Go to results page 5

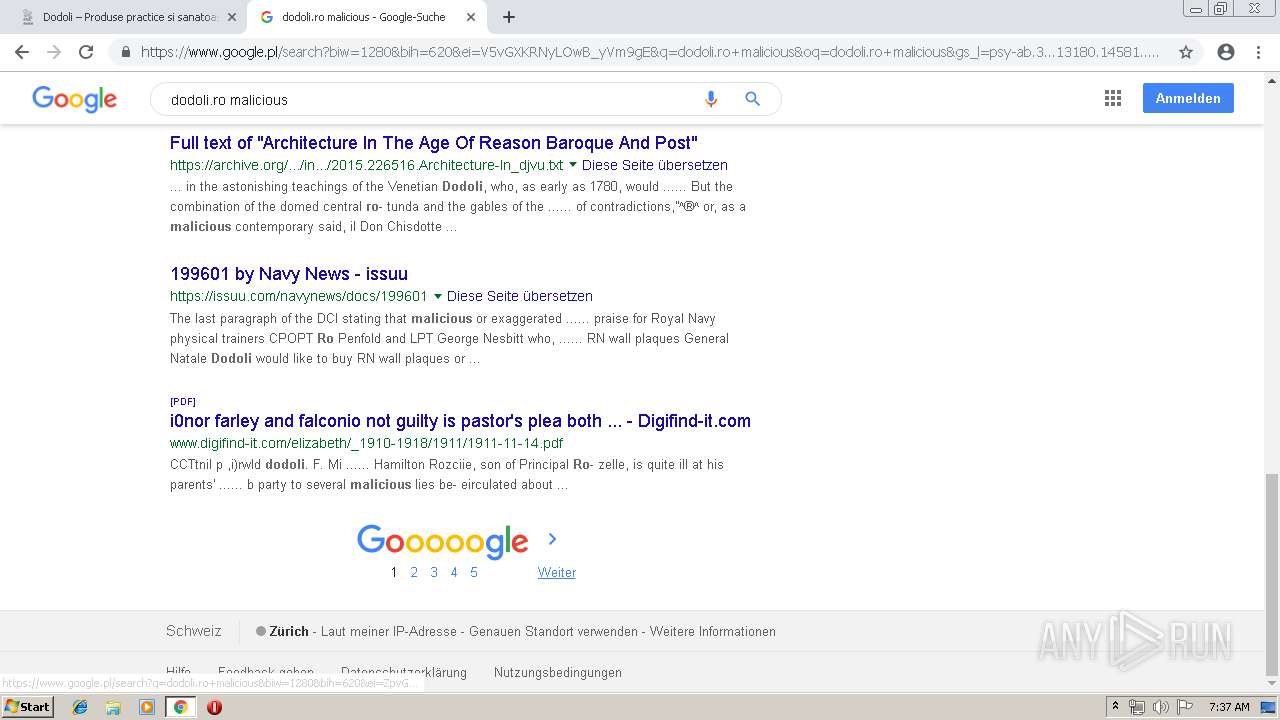(474, 572)
